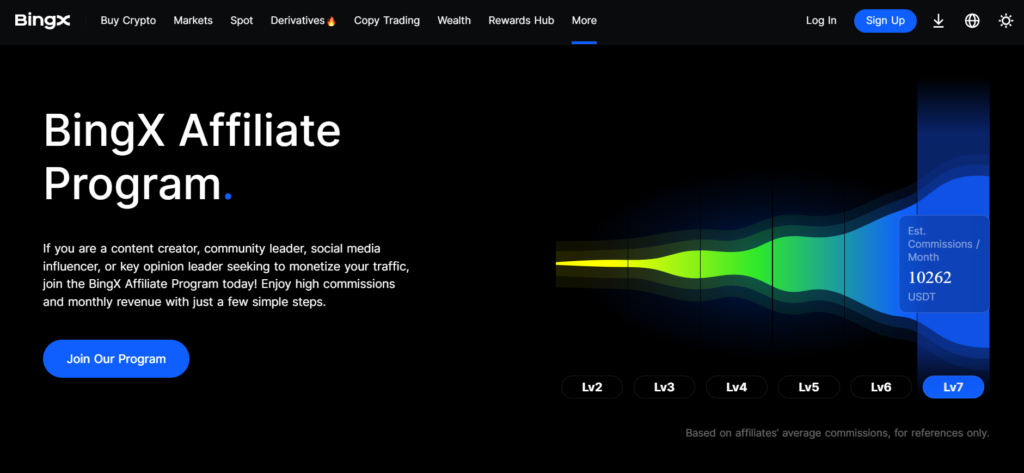1024x473 pixels.
Task: Open the language globe icon
Action: point(972,21)
